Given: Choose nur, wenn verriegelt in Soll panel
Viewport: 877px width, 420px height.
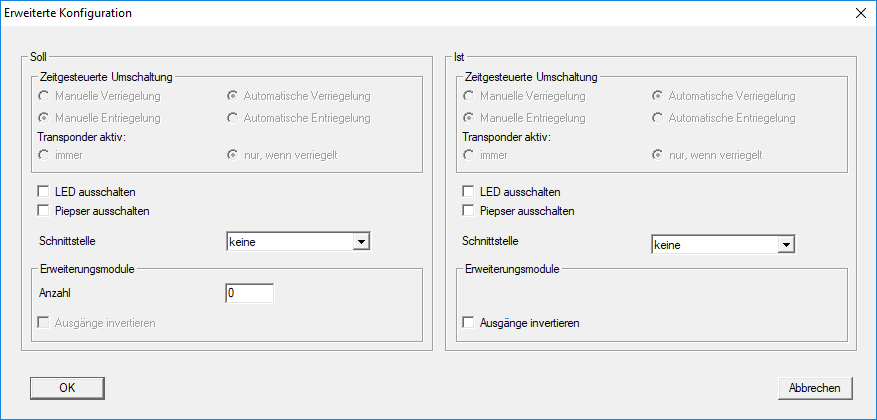Looking at the screenshot, I should coord(233,155).
